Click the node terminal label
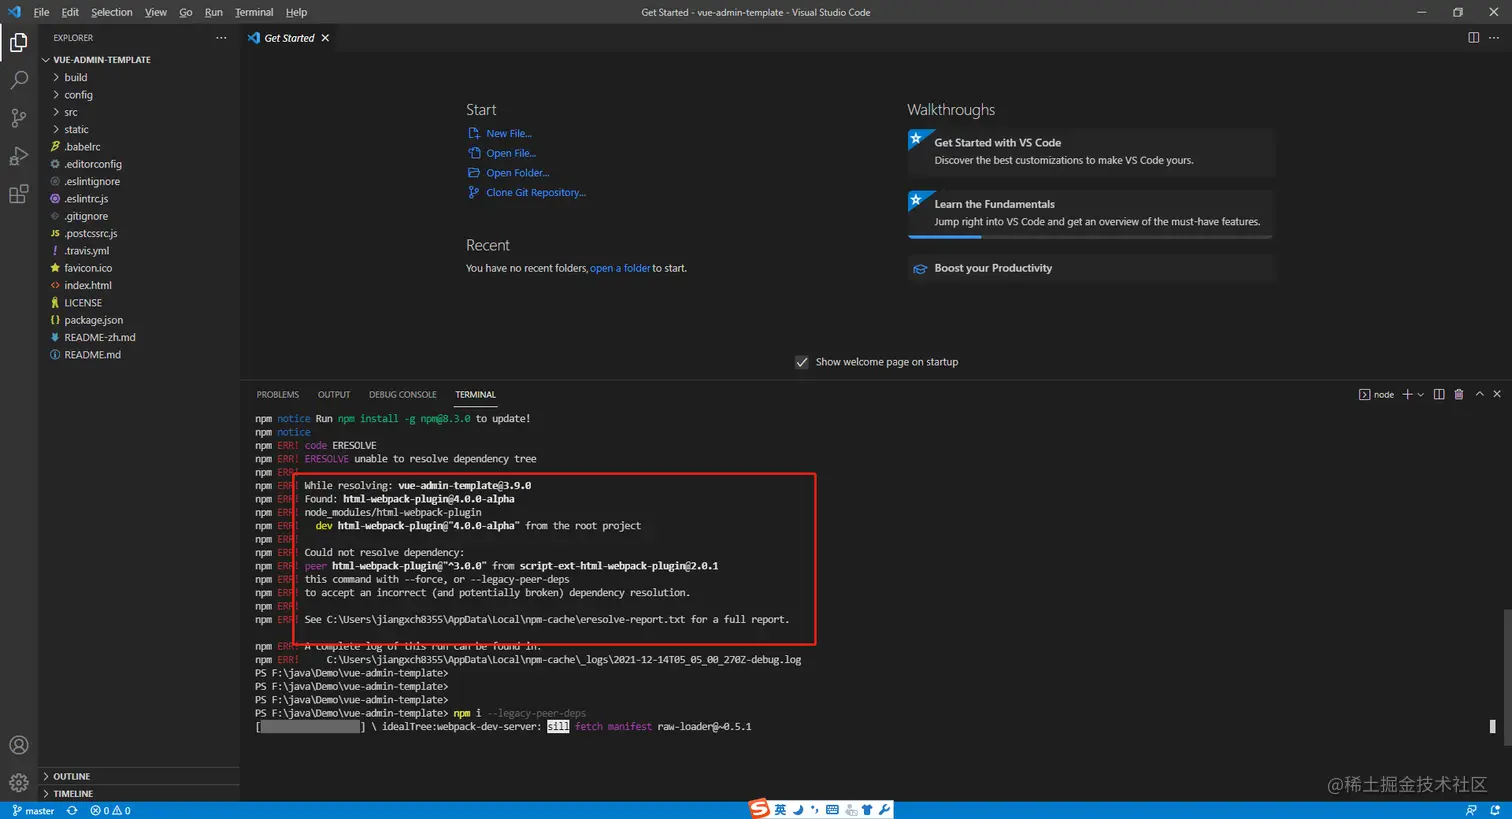Image resolution: width=1512 pixels, height=819 pixels. click(1376, 394)
